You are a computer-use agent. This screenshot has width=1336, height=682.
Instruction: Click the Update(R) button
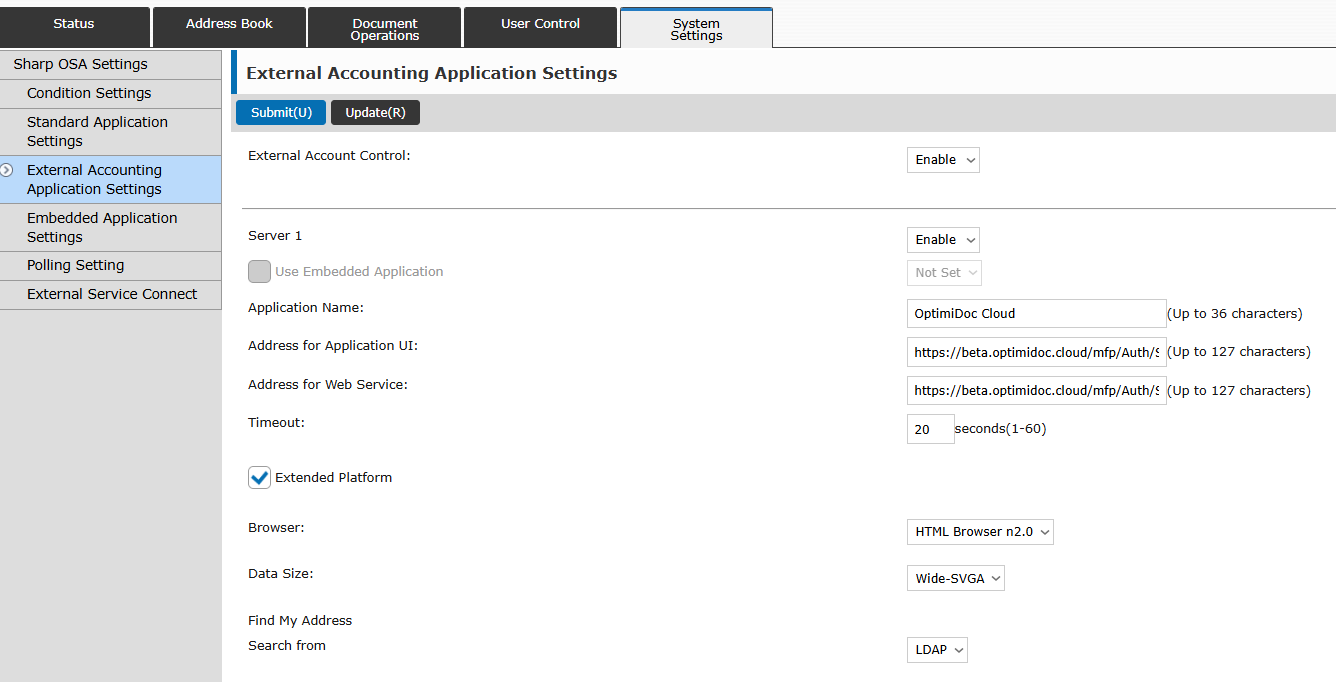click(x=375, y=113)
